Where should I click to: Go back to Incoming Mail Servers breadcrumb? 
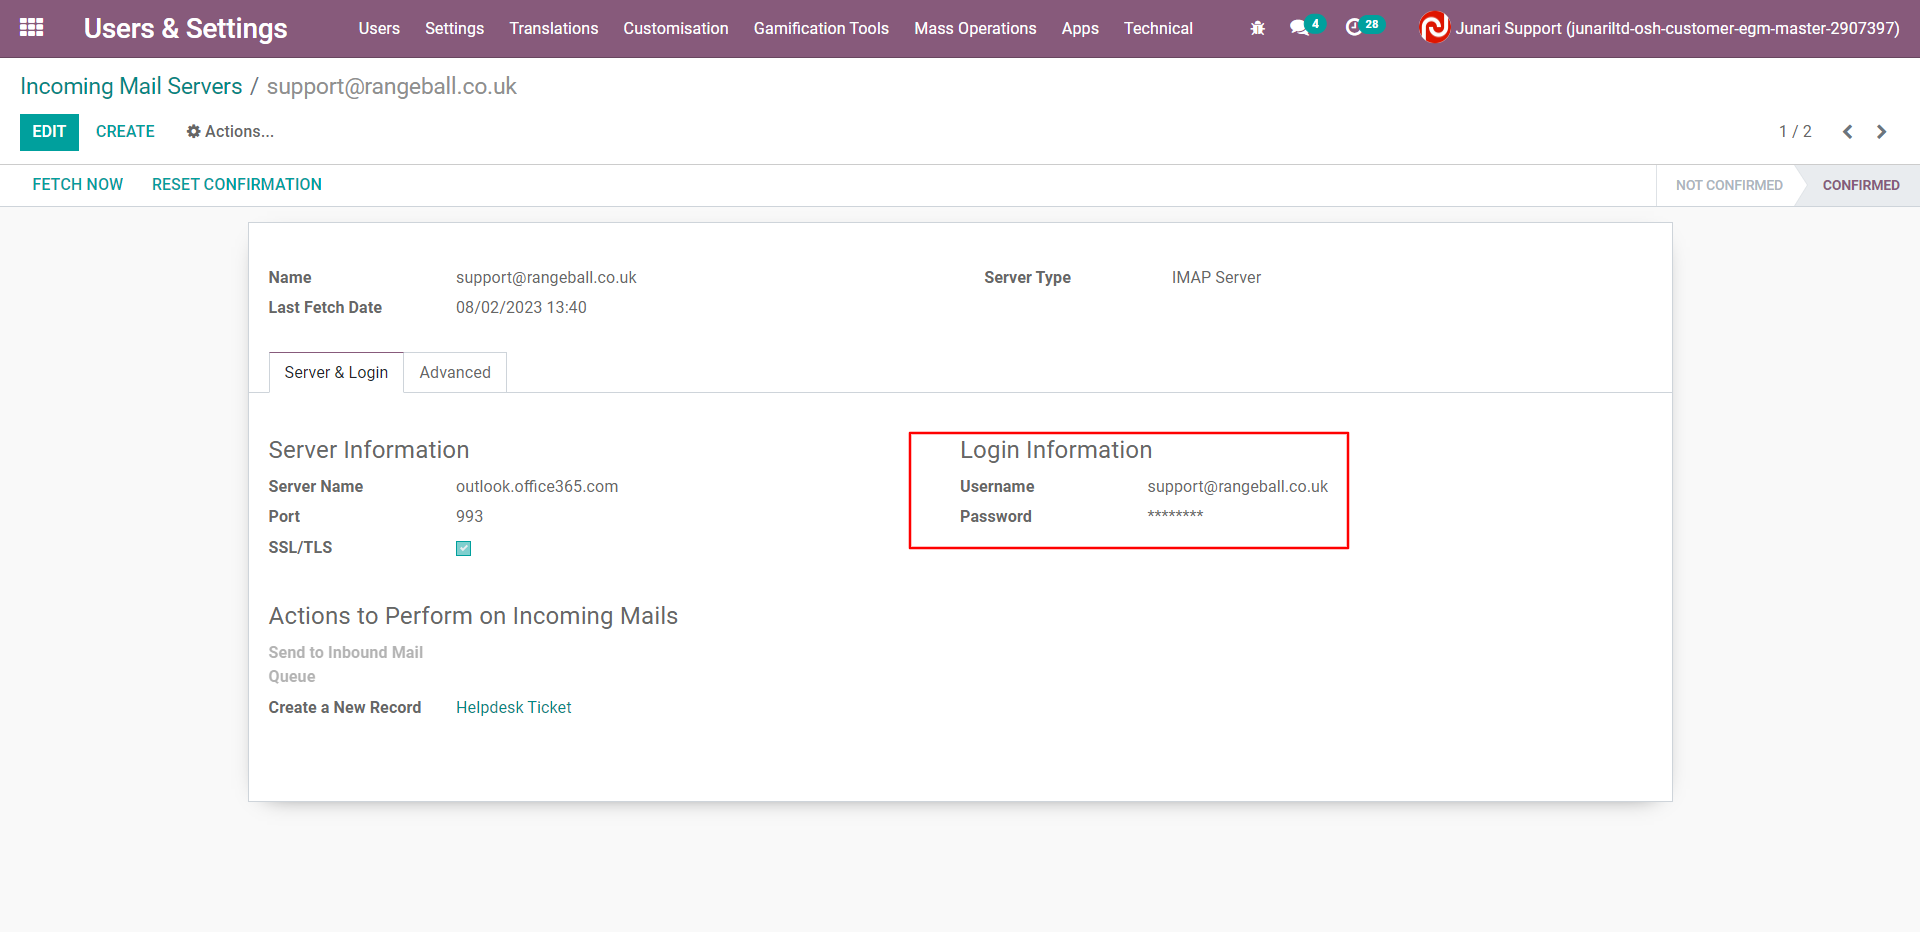[131, 86]
